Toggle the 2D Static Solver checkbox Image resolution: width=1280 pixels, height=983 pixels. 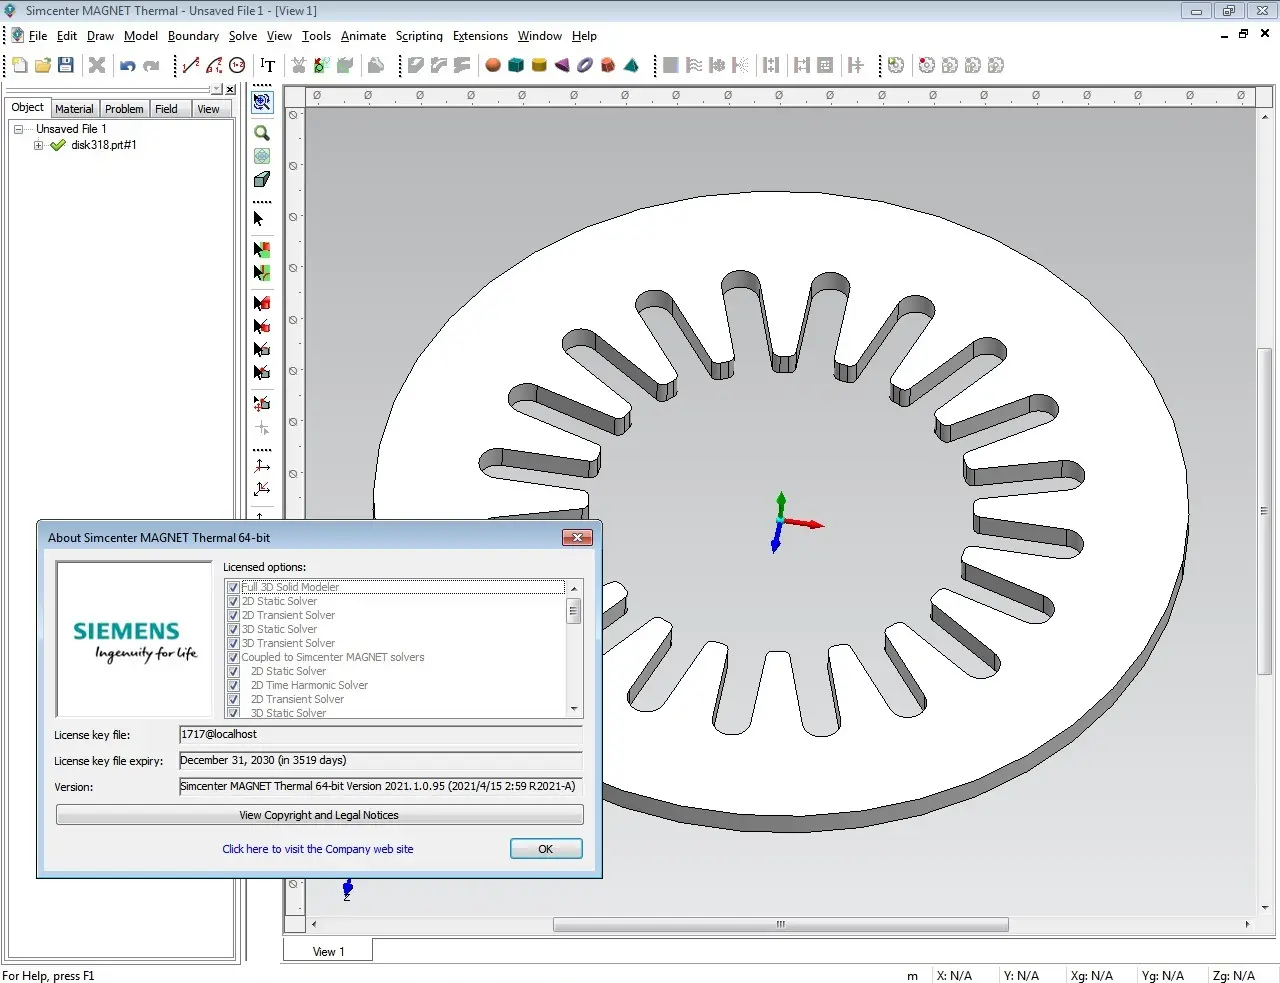[x=233, y=601]
